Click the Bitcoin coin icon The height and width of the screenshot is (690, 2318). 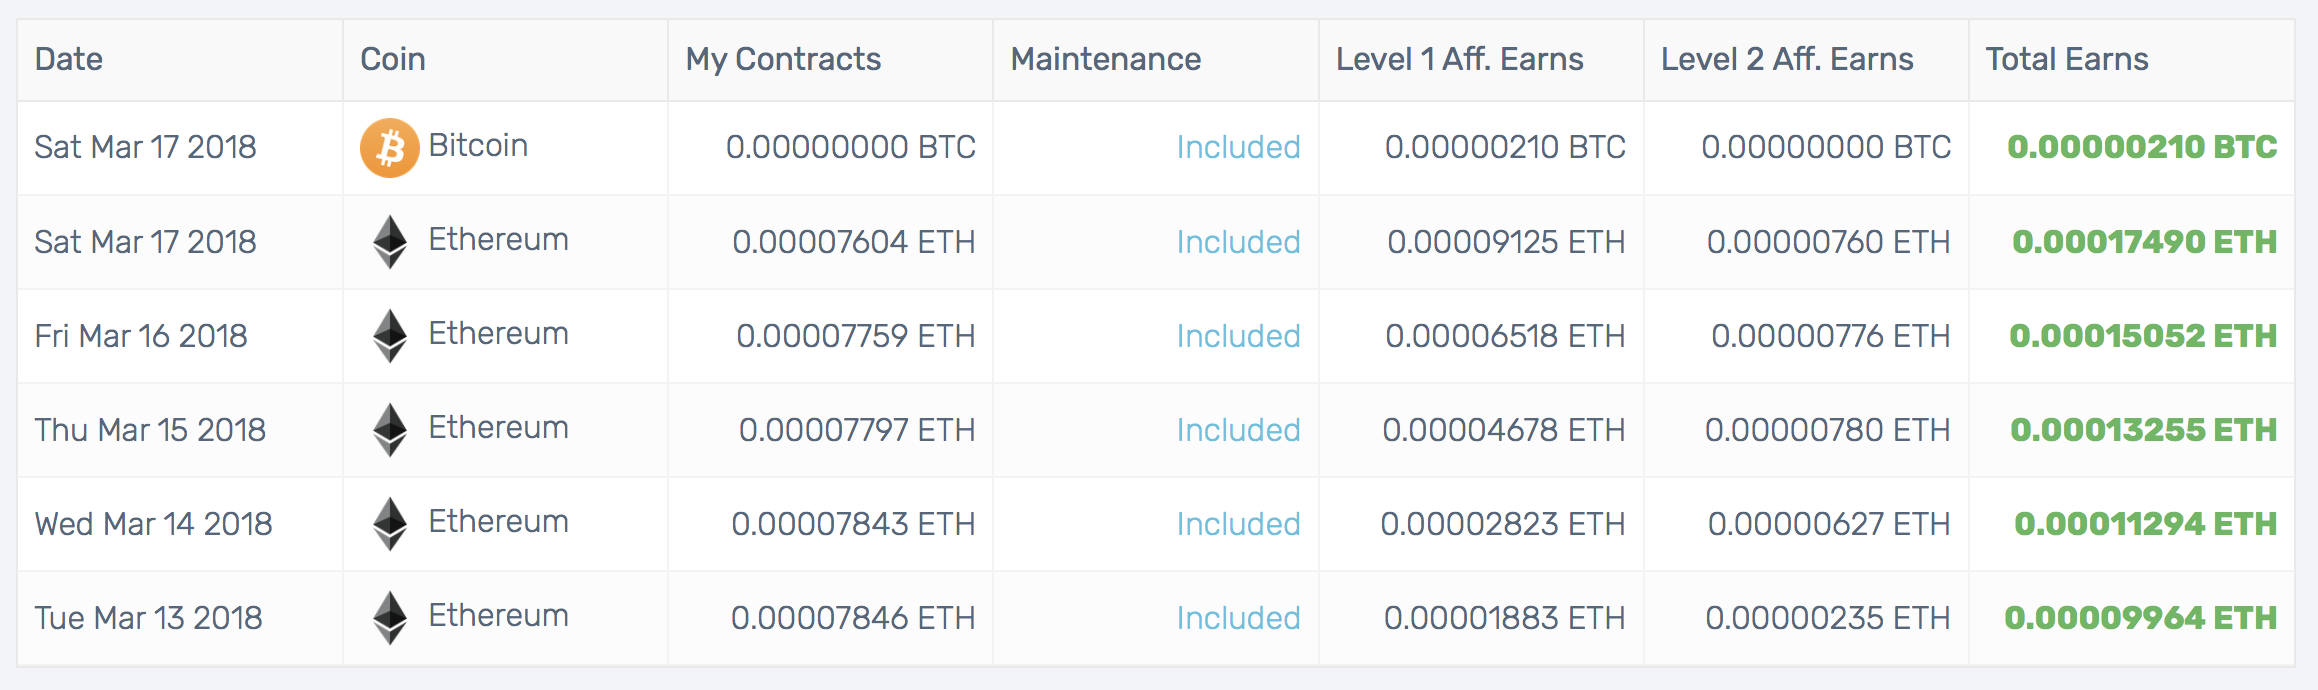389,148
